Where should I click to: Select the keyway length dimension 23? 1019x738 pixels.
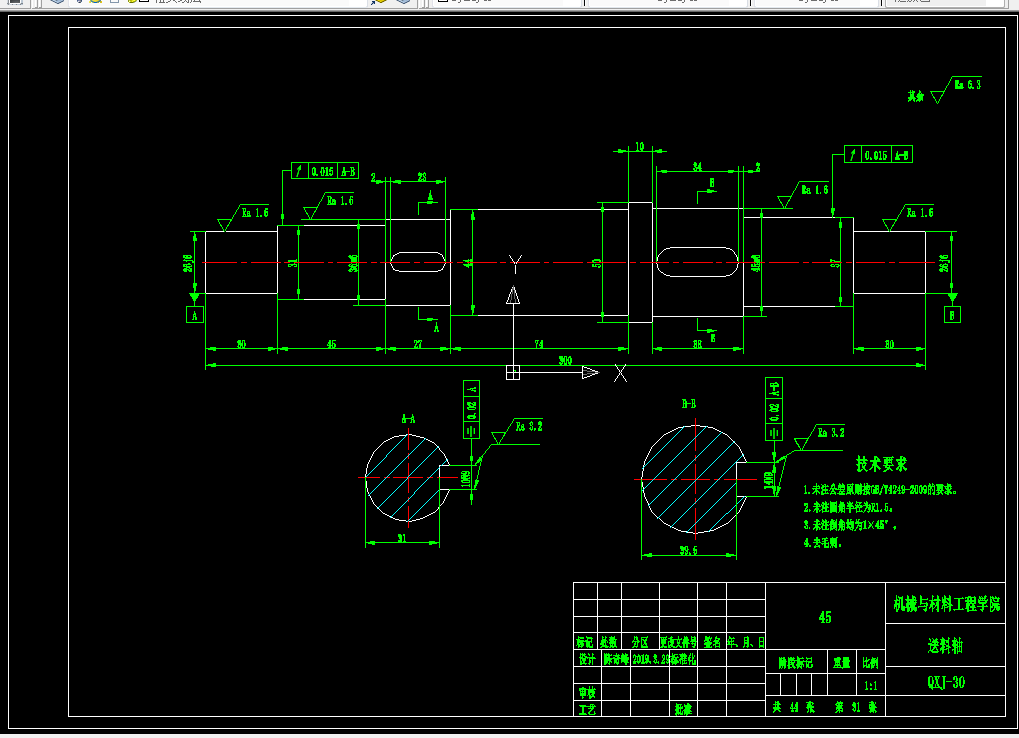tap(422, 177)
